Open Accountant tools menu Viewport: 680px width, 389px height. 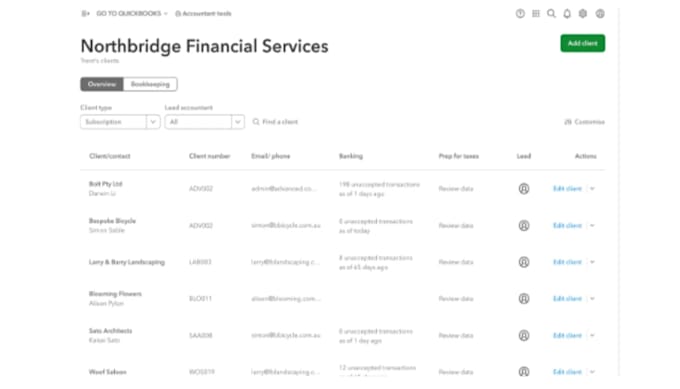coord(203,13)
